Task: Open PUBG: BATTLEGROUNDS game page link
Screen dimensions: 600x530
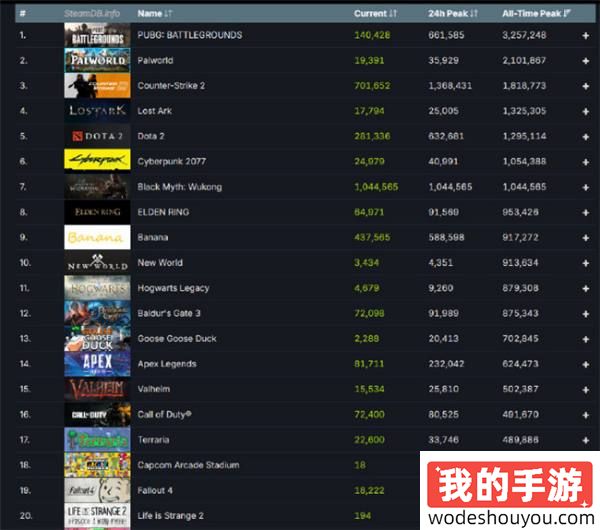Action: click(x=190, y=35)
